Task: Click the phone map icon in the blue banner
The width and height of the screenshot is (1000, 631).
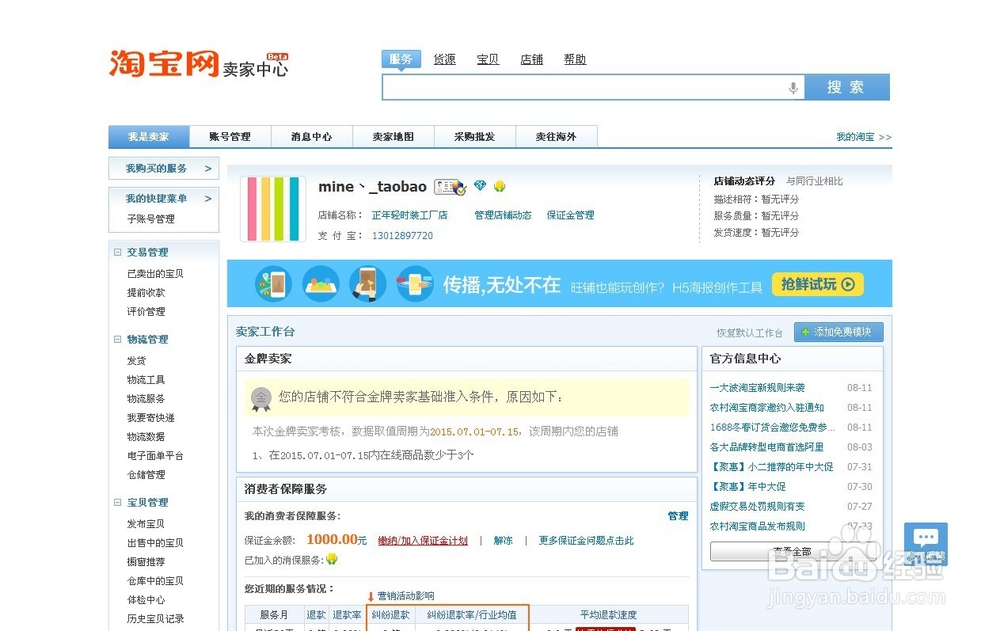Action: pyautogui.click(x=274, y=284)
